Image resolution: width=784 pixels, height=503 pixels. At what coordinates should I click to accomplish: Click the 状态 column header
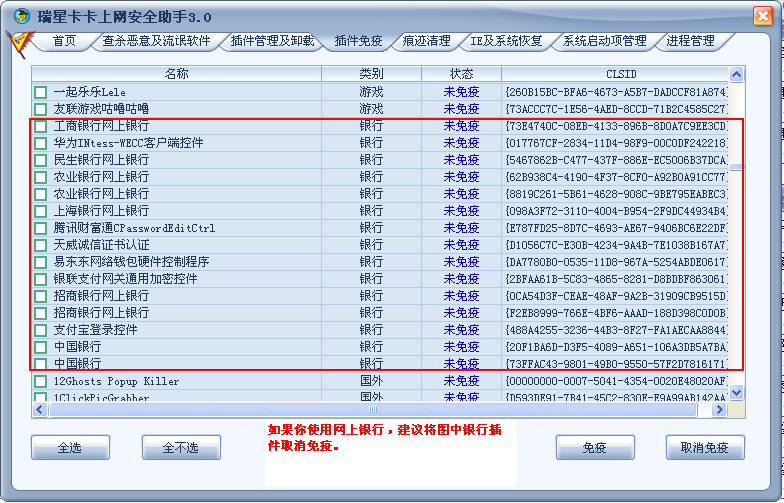(x=461, y=74)
